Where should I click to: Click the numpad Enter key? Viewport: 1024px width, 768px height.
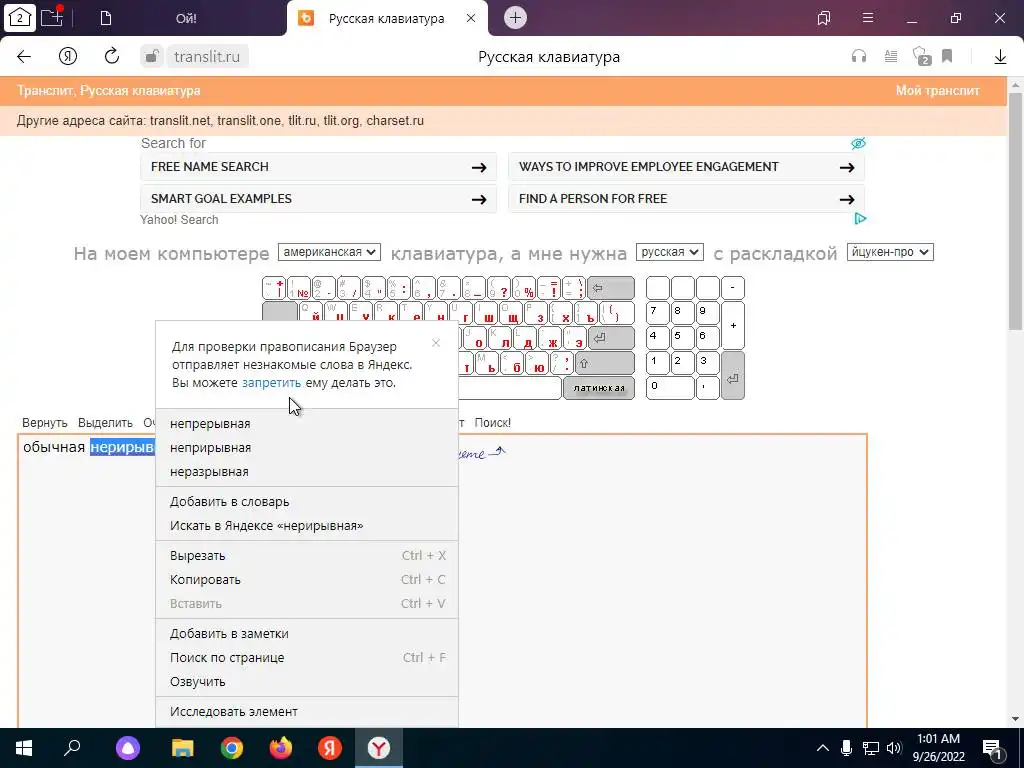click(x=733, y=376)
